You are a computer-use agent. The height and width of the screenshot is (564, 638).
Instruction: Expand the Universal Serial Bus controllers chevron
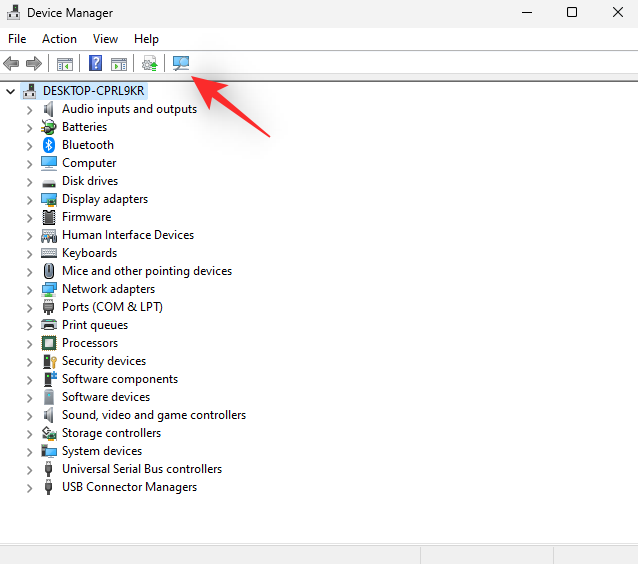point(30,469)
